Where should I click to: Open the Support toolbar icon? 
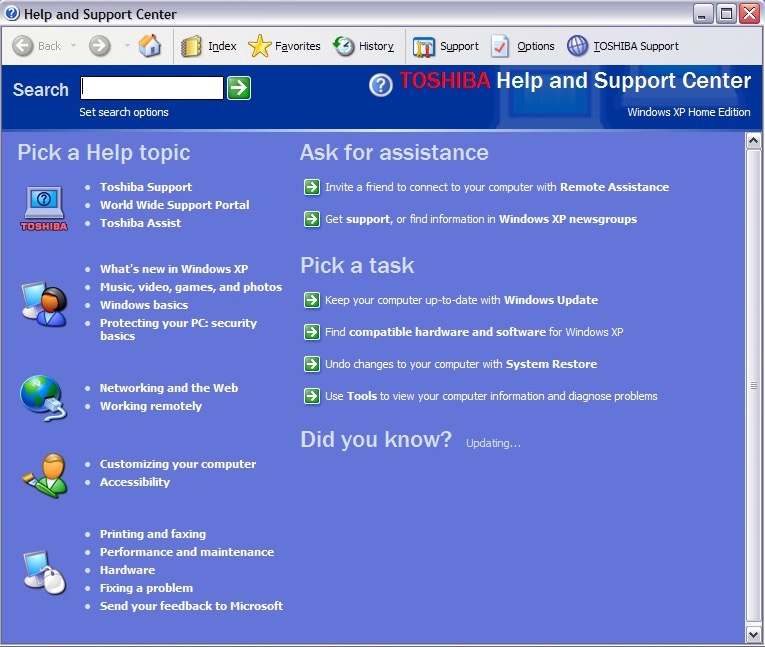(x=423, y=47)
